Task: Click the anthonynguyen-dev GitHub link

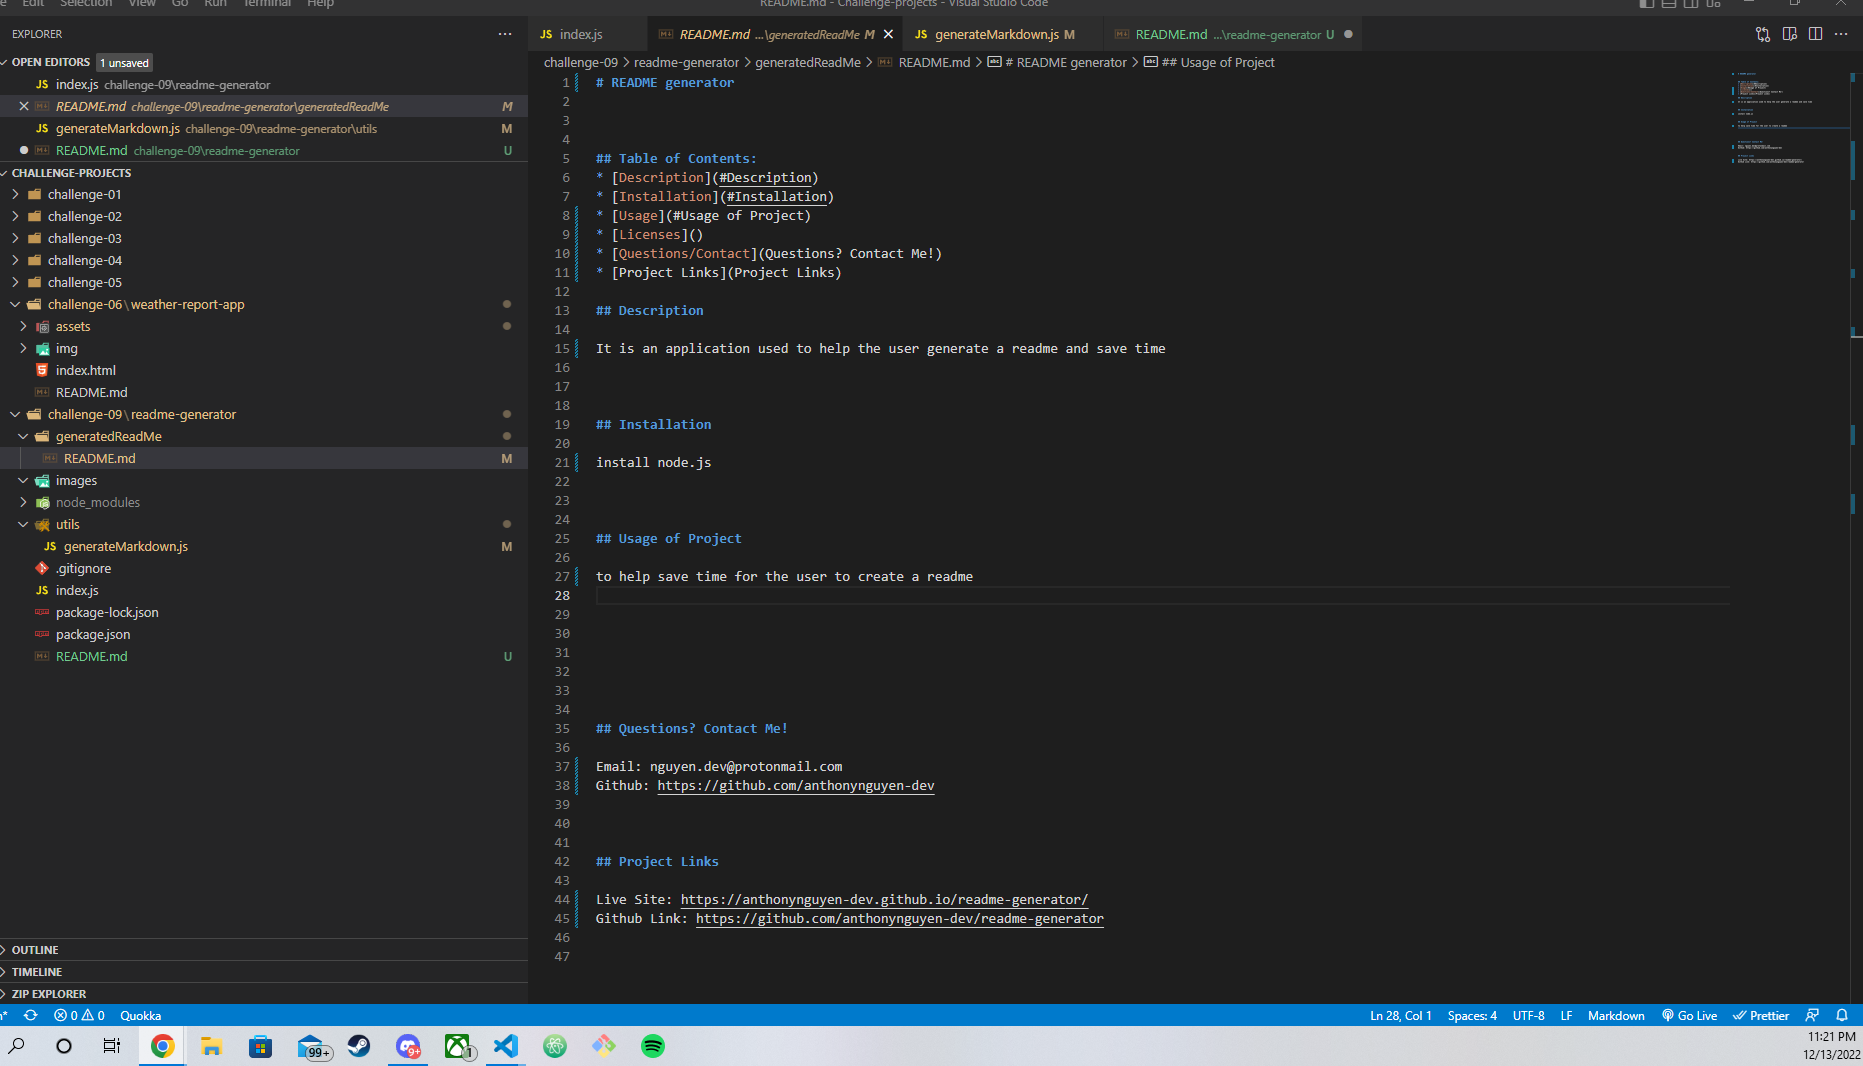Action: pyautogui.click(x=795, y=785)
